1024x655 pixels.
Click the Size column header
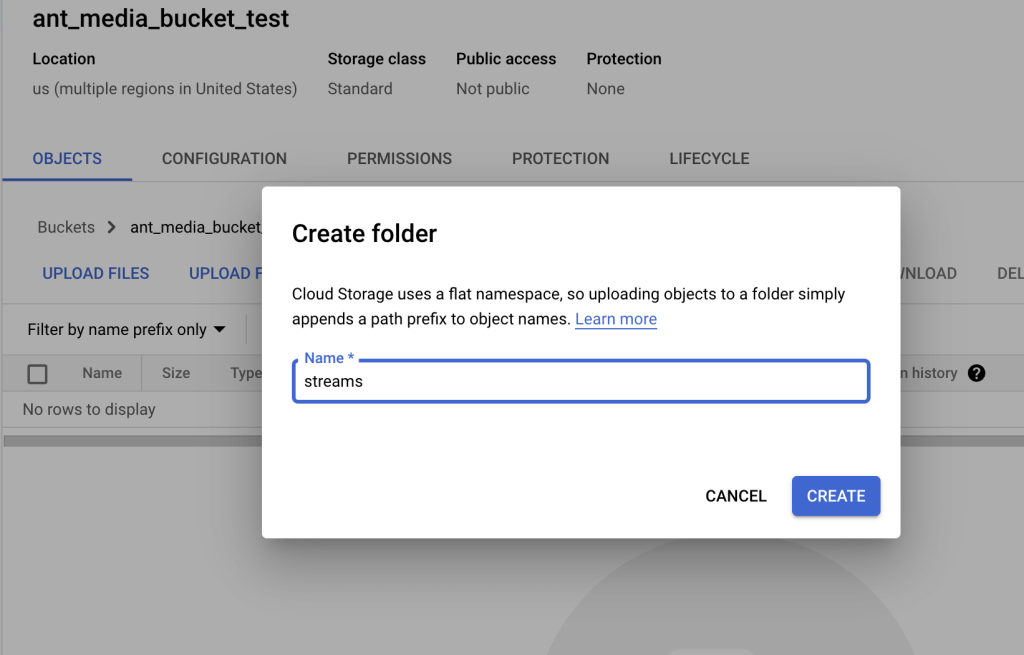coord(176,373)
